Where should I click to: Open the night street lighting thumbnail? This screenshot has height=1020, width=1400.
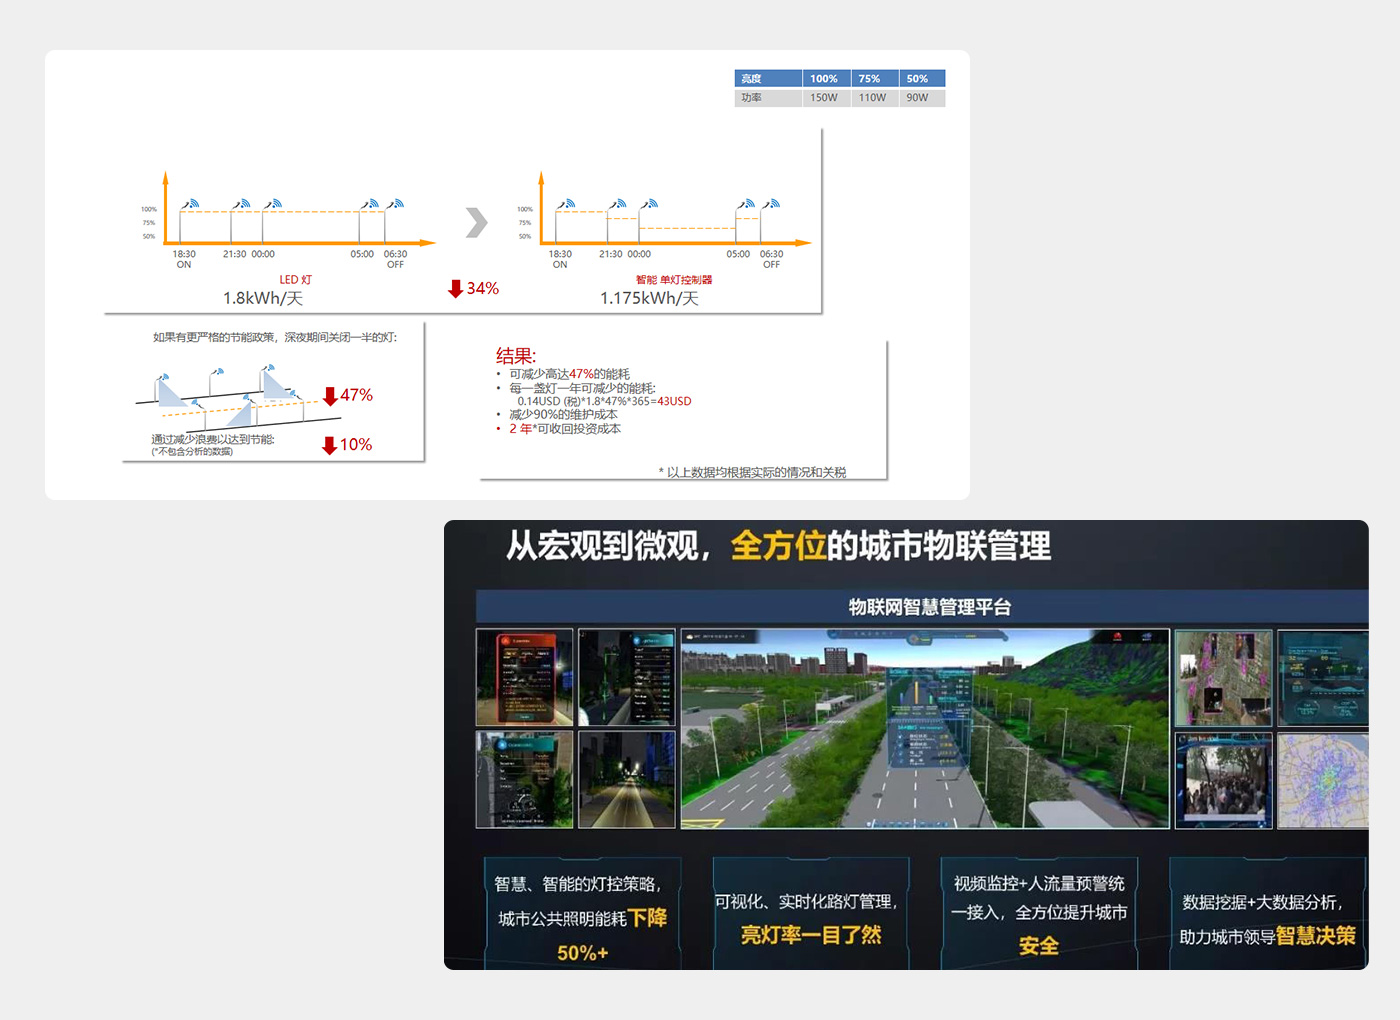pos(626,779)
